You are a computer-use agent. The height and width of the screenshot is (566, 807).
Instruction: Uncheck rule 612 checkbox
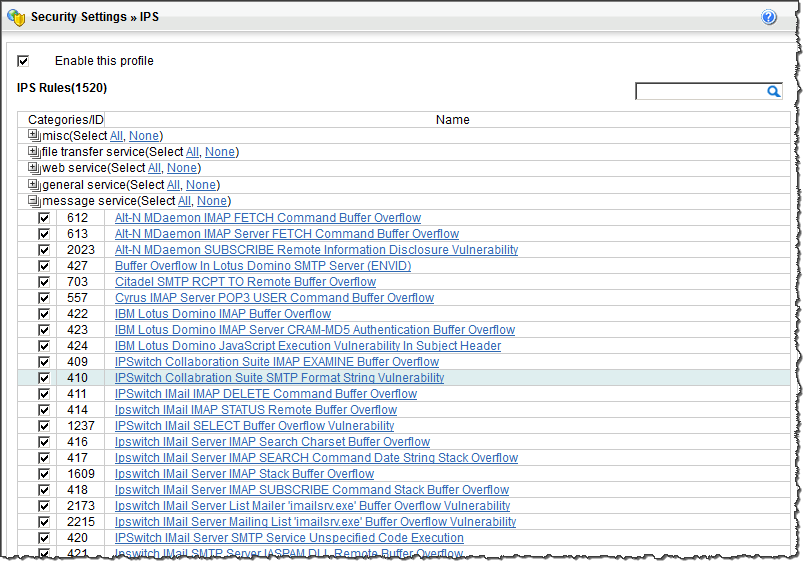(44, 218)
